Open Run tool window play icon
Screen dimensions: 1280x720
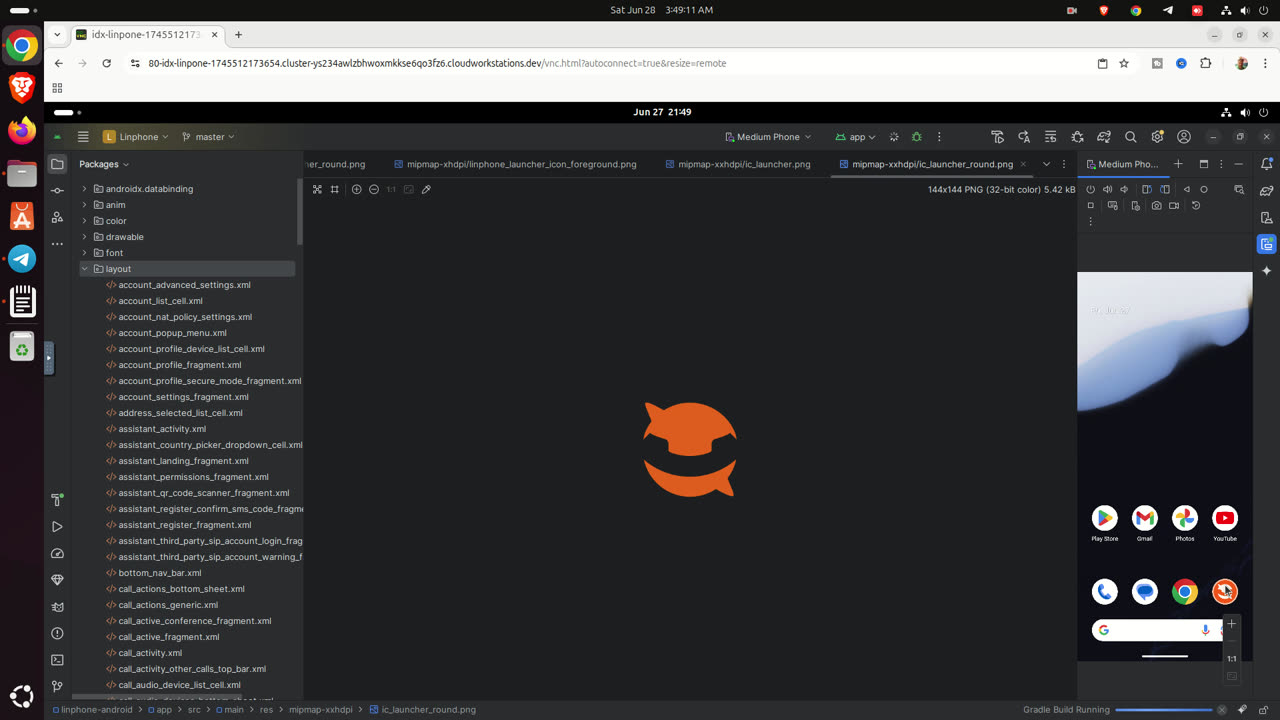click(57, 527)
